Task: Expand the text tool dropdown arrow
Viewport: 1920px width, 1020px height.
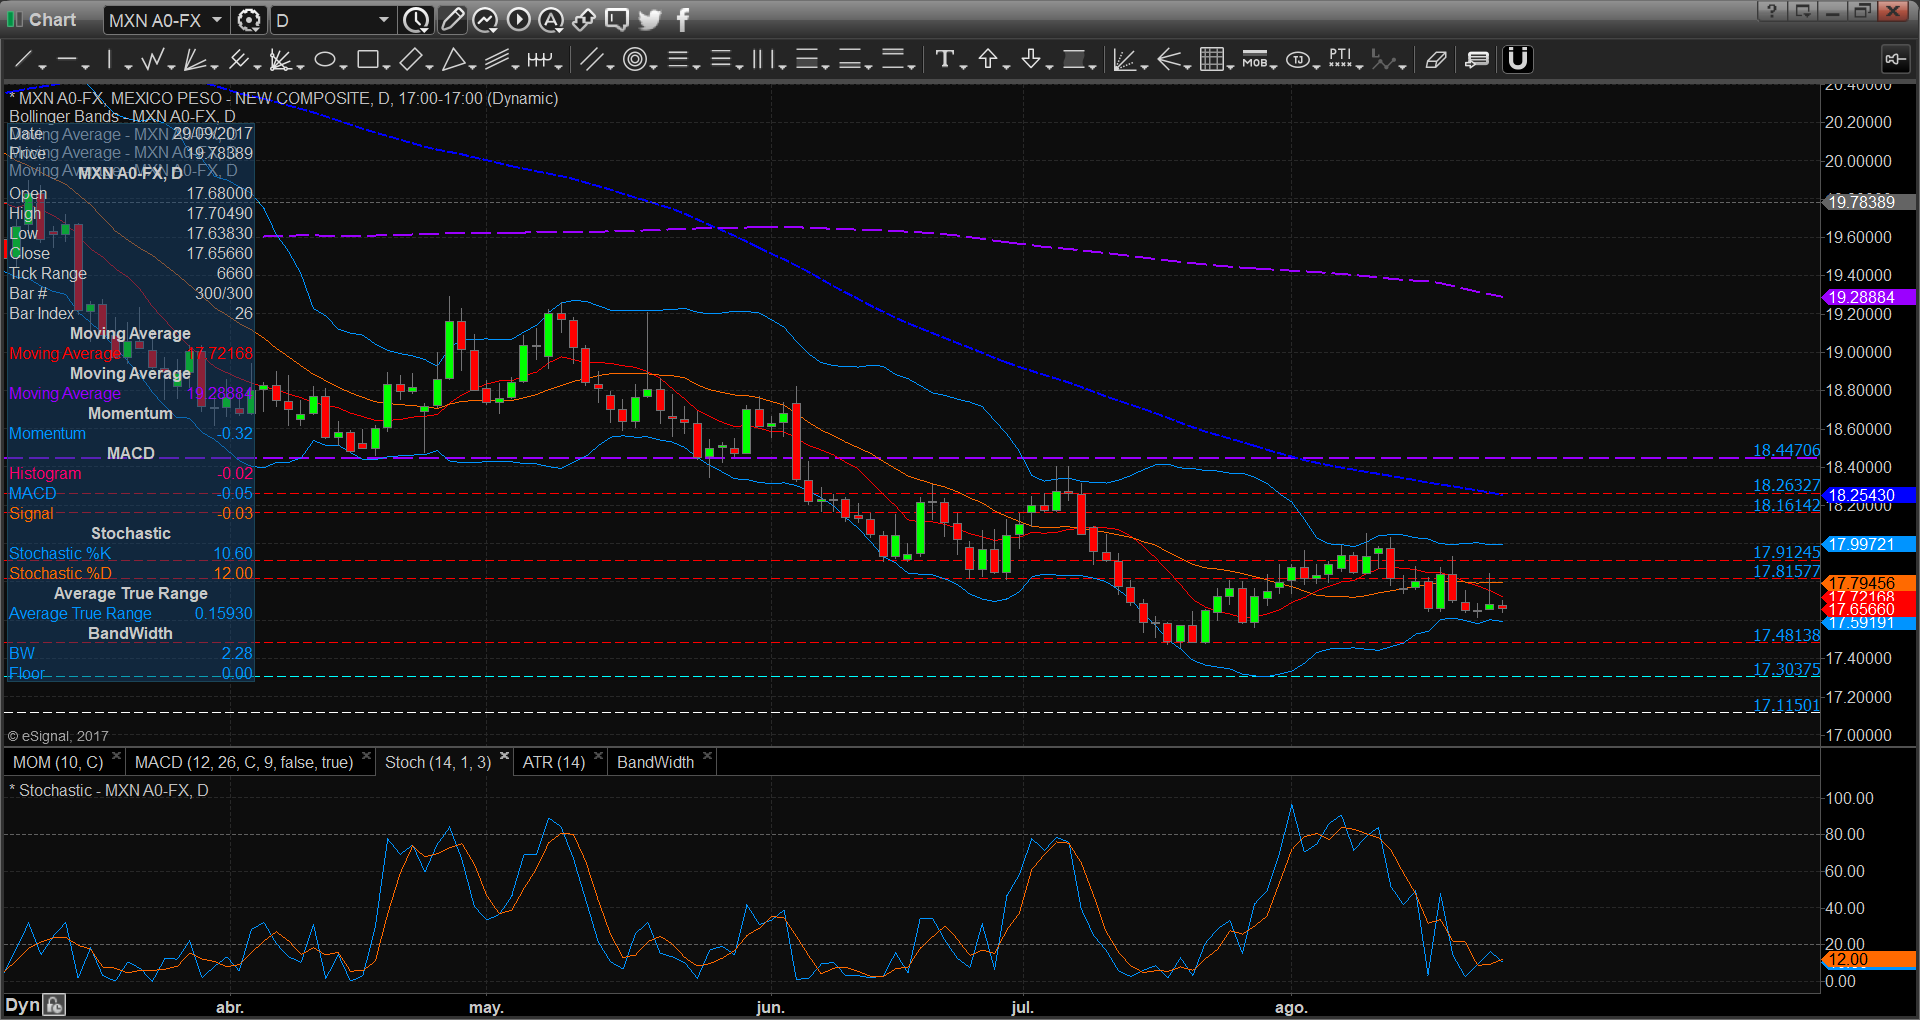Action: (963, 66)
